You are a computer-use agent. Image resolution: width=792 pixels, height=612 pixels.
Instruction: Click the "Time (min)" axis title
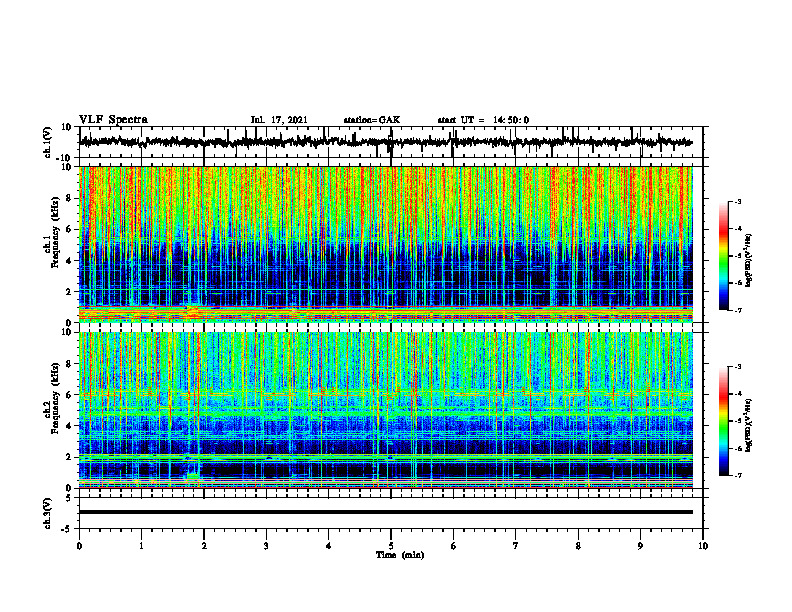[x=400, y=555]
